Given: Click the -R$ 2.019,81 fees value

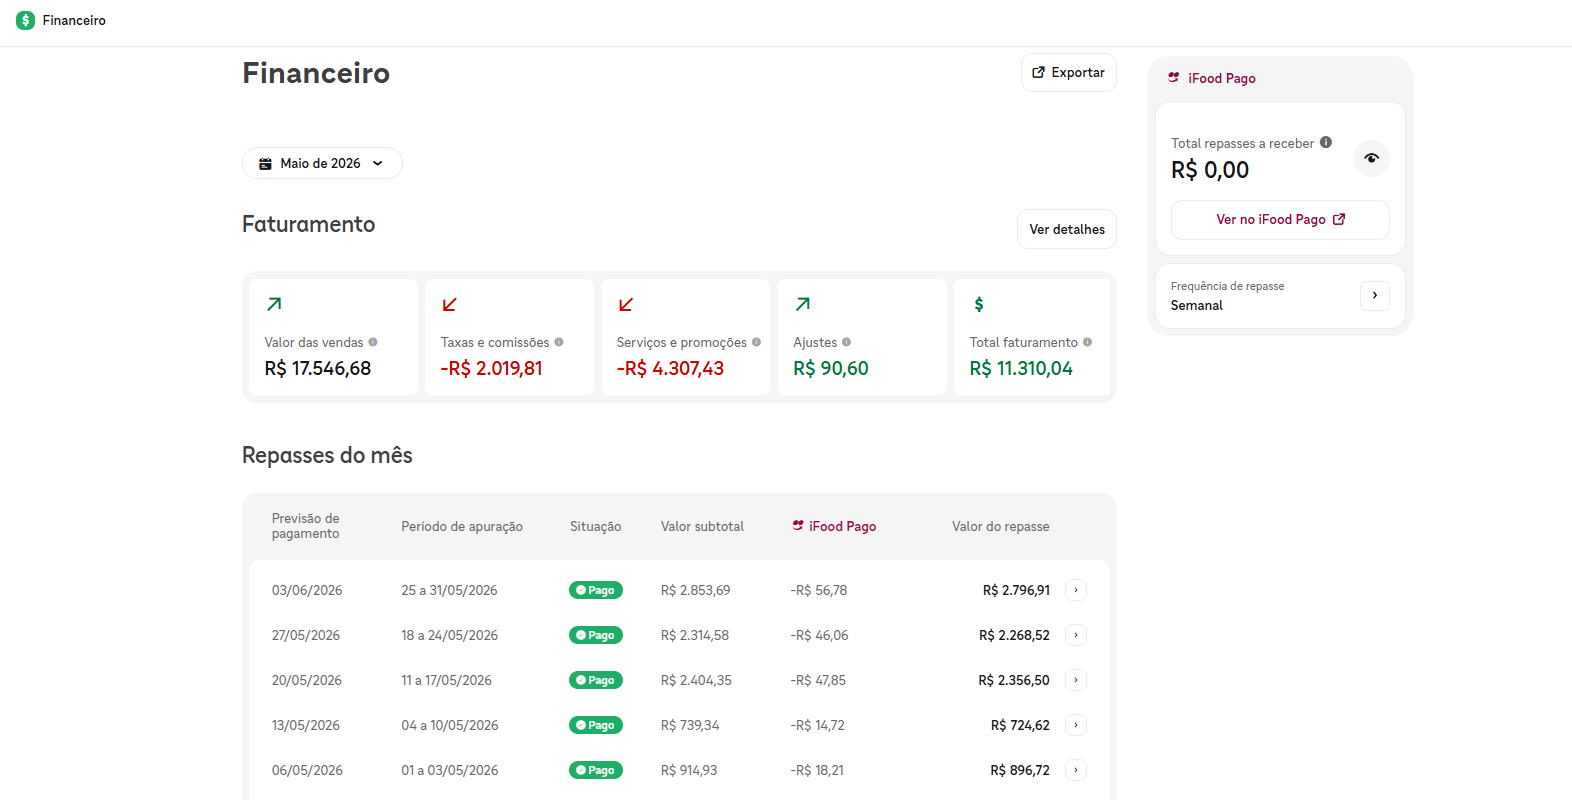Looking at the screenshot, I should [491, 368].
